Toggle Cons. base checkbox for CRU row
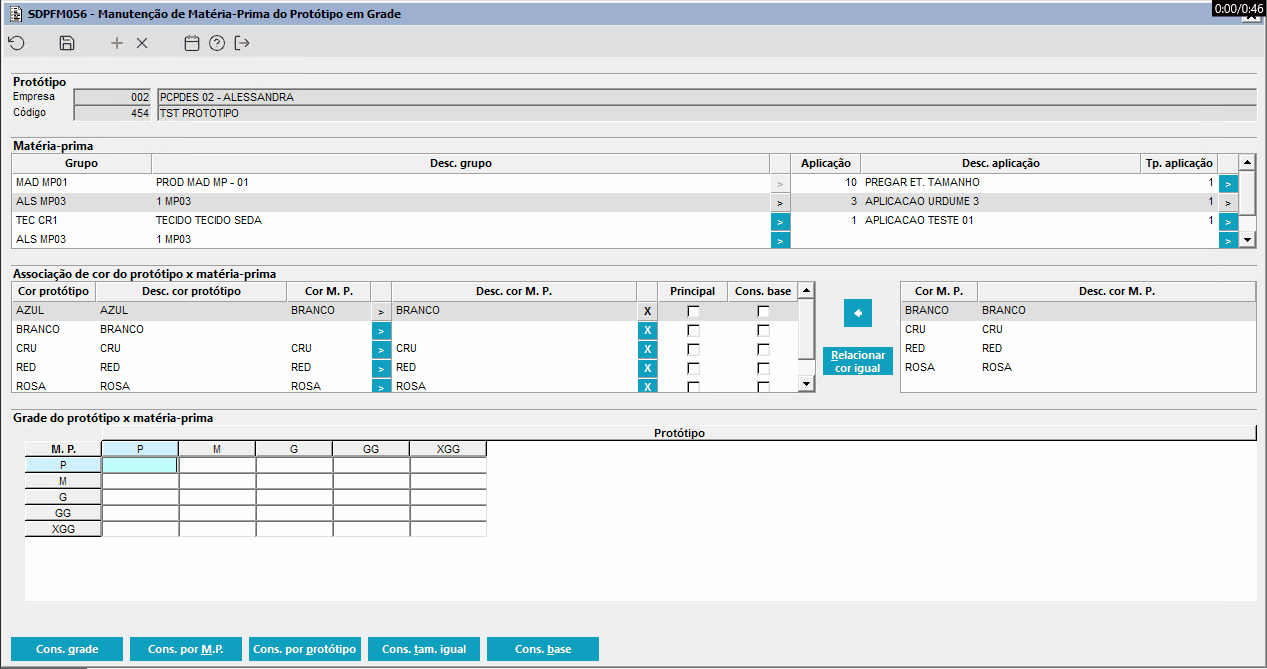The image size is (1267, 669). (763, 350)
